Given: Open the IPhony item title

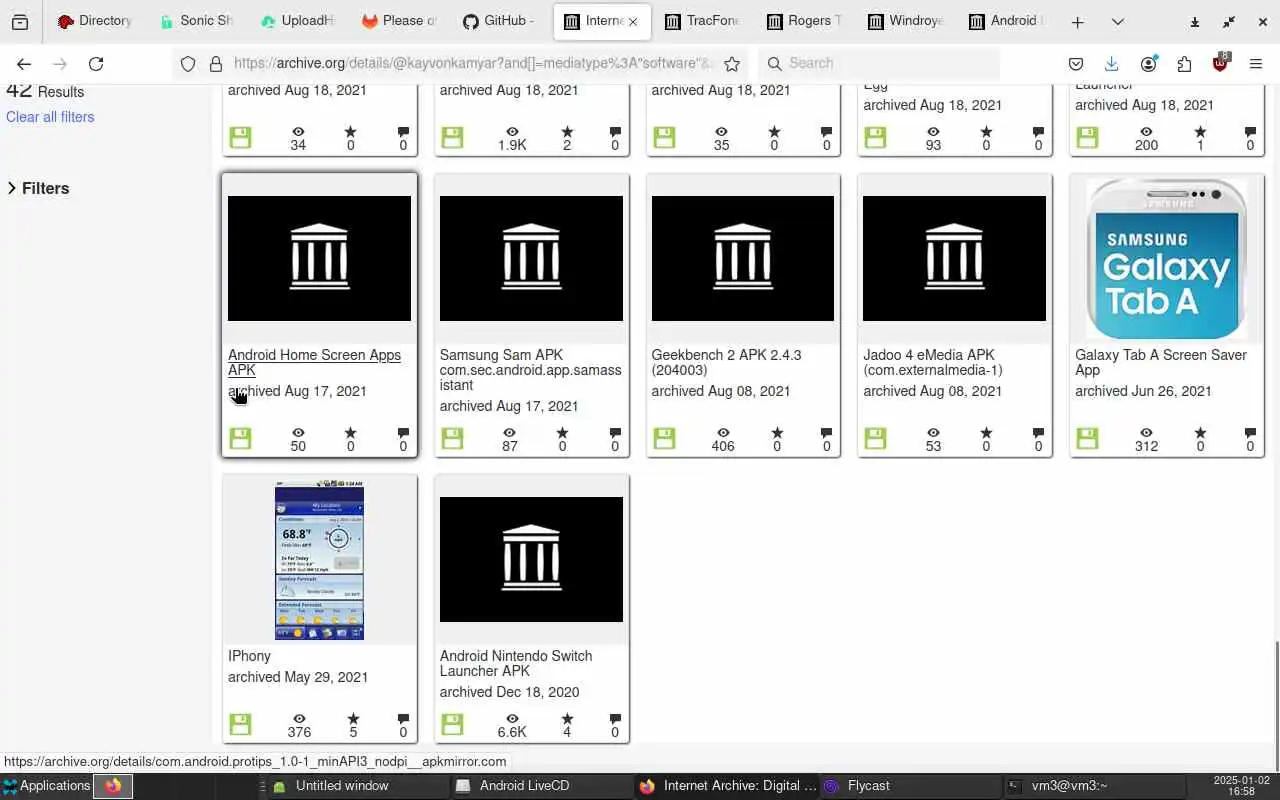Looking at the screenshot, I should click(x=249, y=656).
